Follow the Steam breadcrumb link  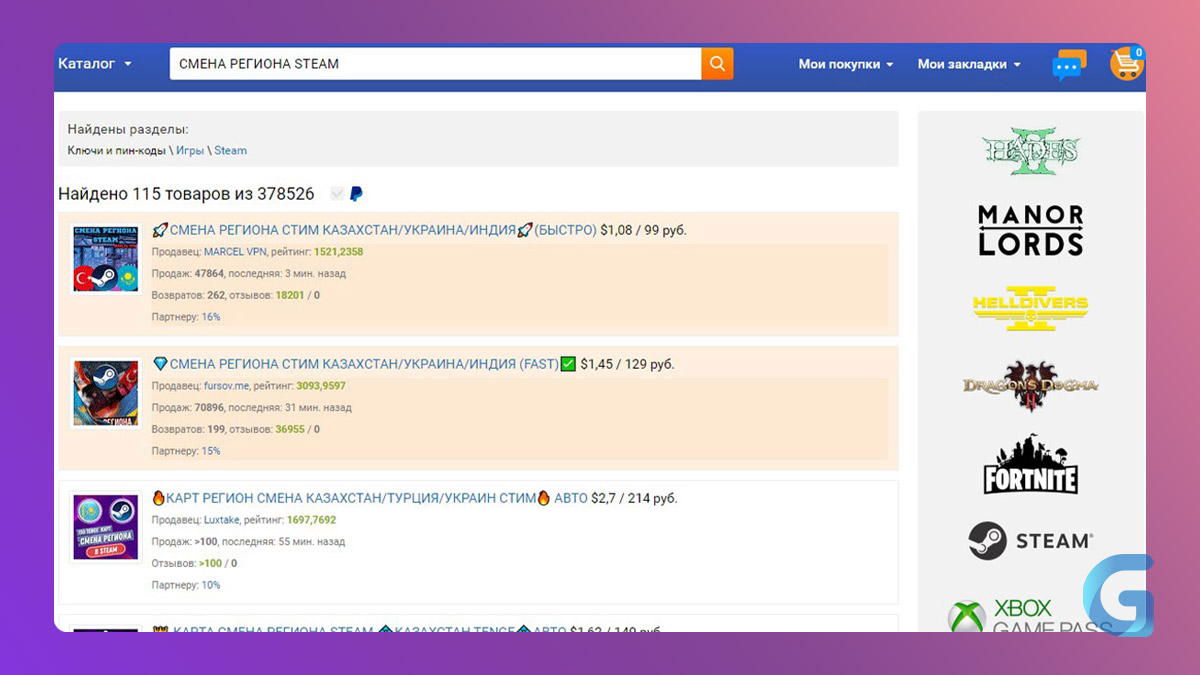pyautogui.click(x=230, y=151)
